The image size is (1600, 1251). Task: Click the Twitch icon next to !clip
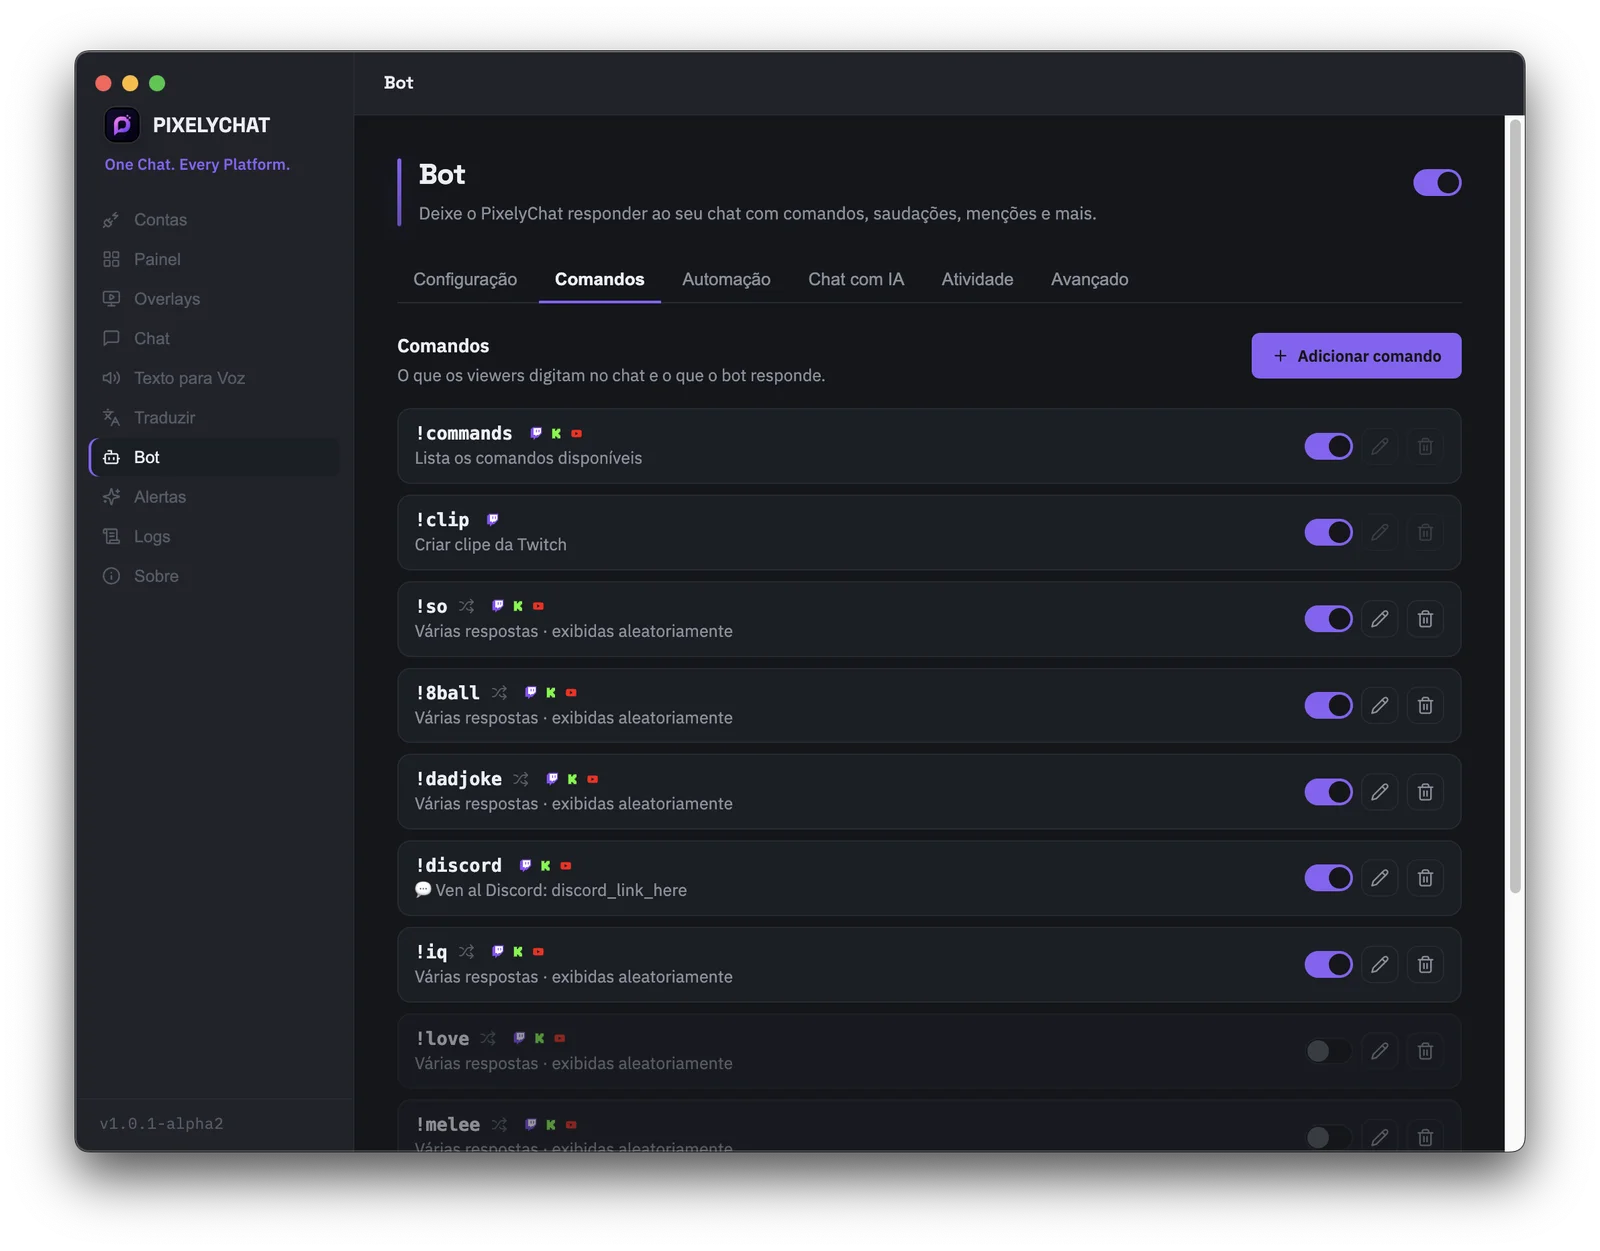tap(492, 520)
